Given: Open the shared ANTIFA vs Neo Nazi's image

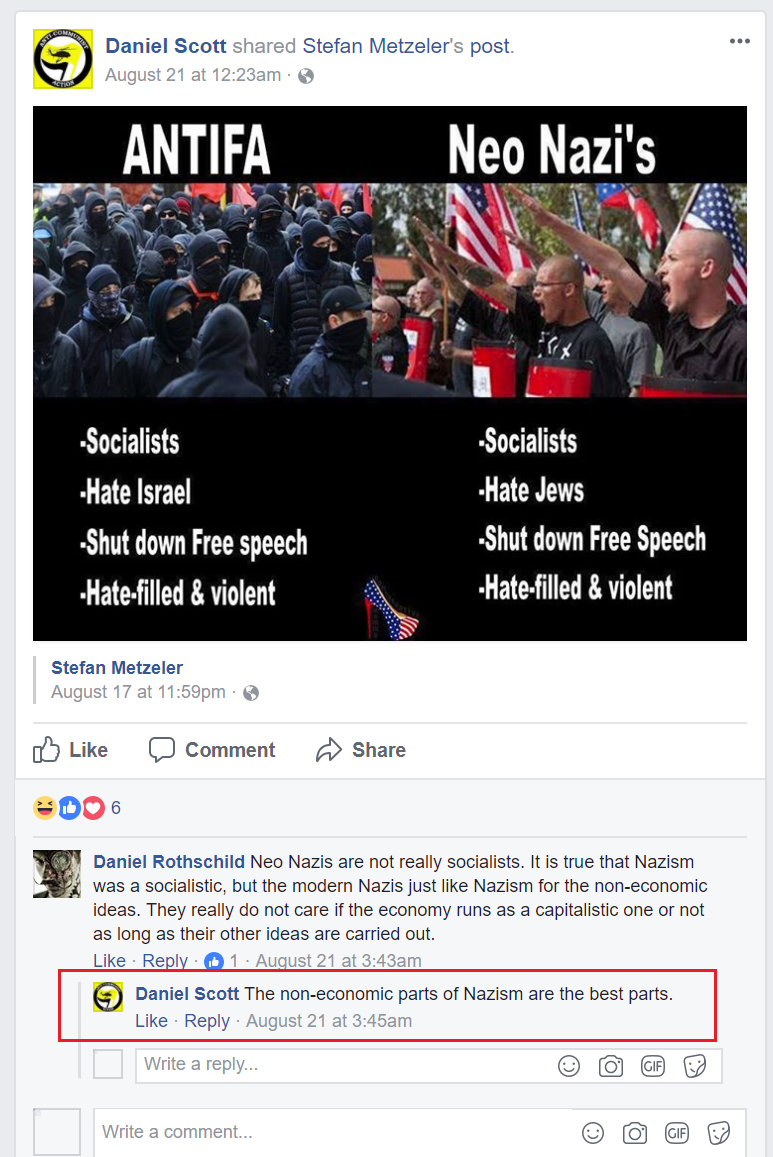Looking at the screenshot, I should point(389,373).
